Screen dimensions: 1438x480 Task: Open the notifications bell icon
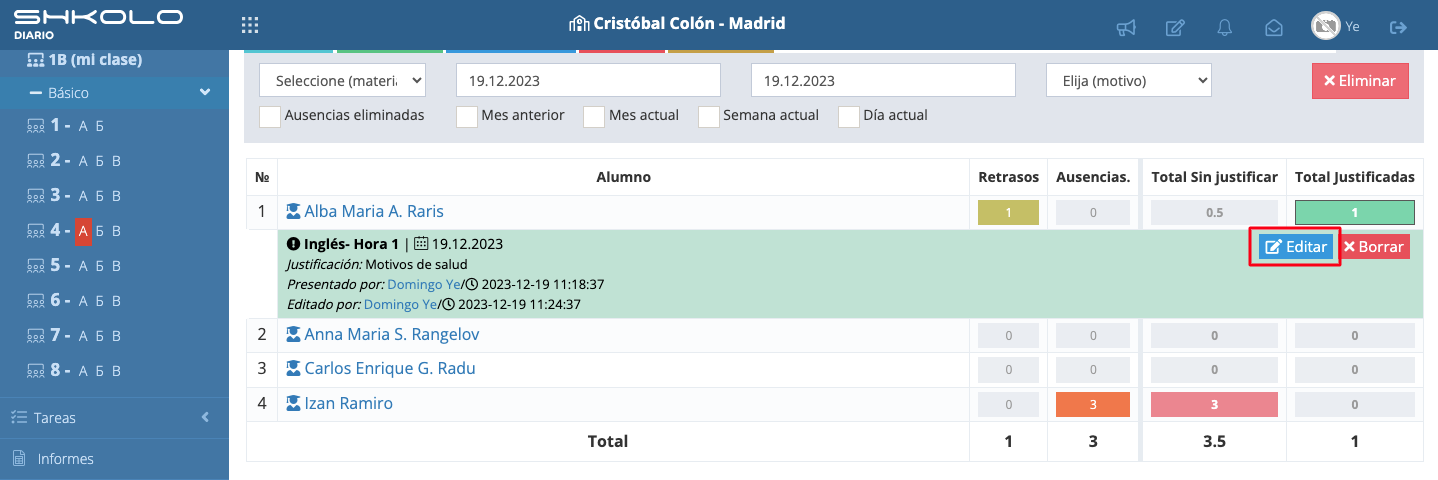1225,28
